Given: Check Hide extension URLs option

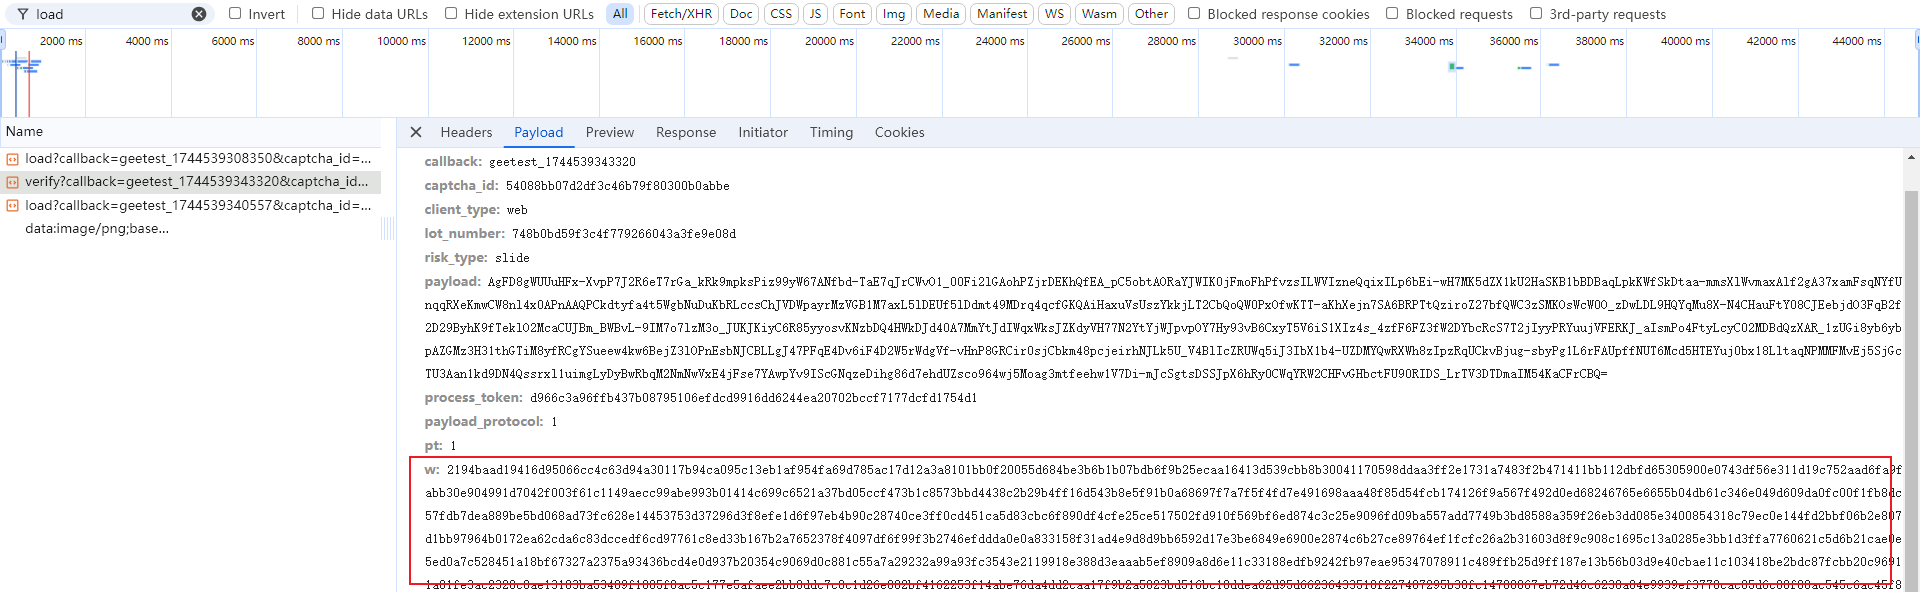Looking at the screenshot, I should tap(451, 14).
